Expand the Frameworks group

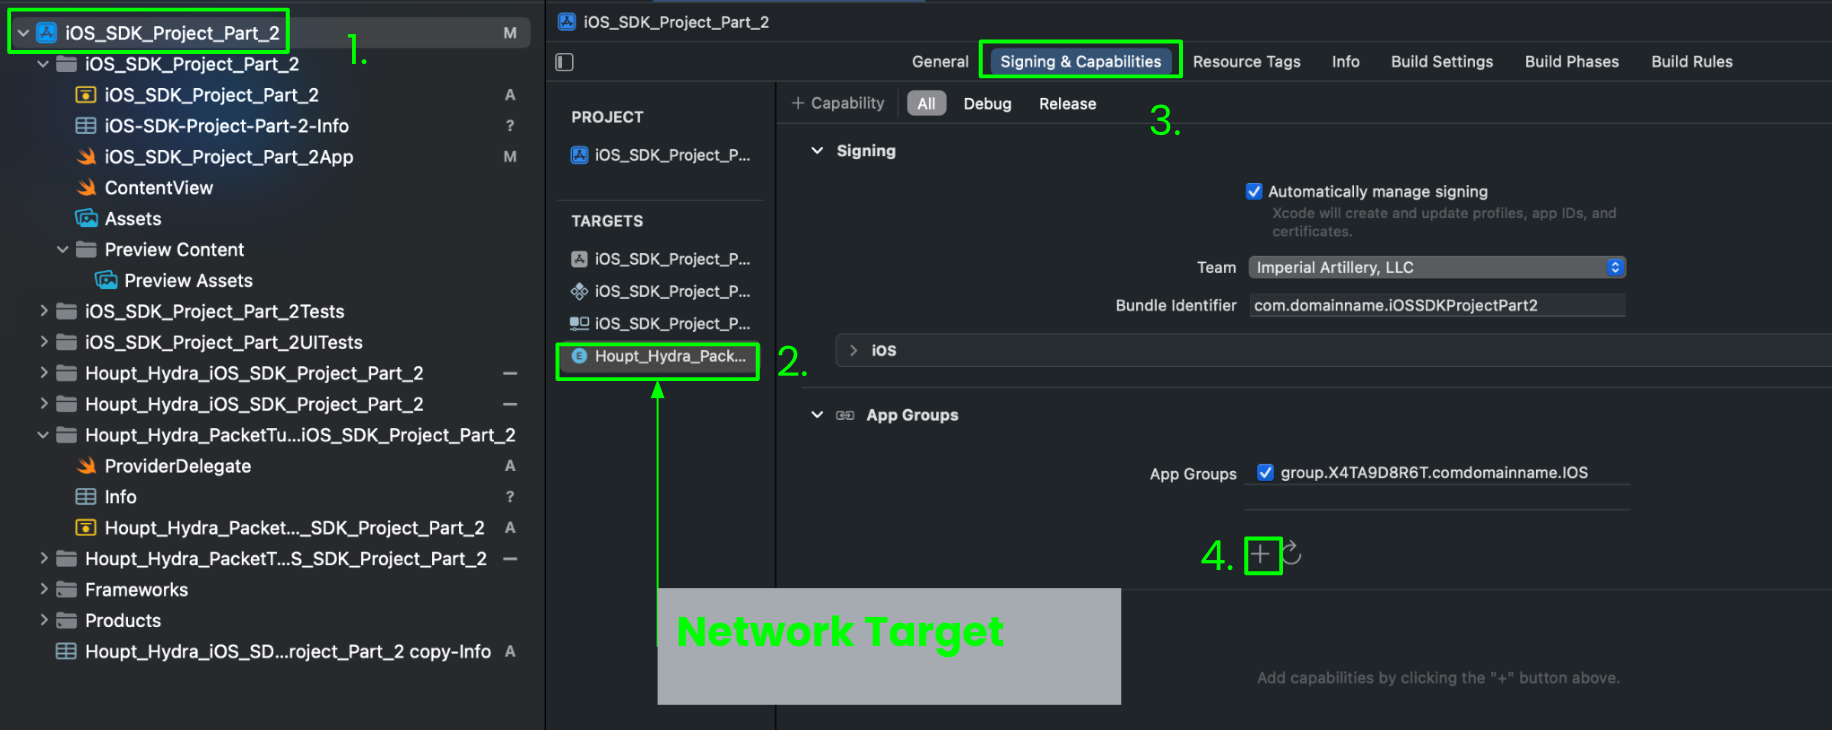[x=43, y=590]
